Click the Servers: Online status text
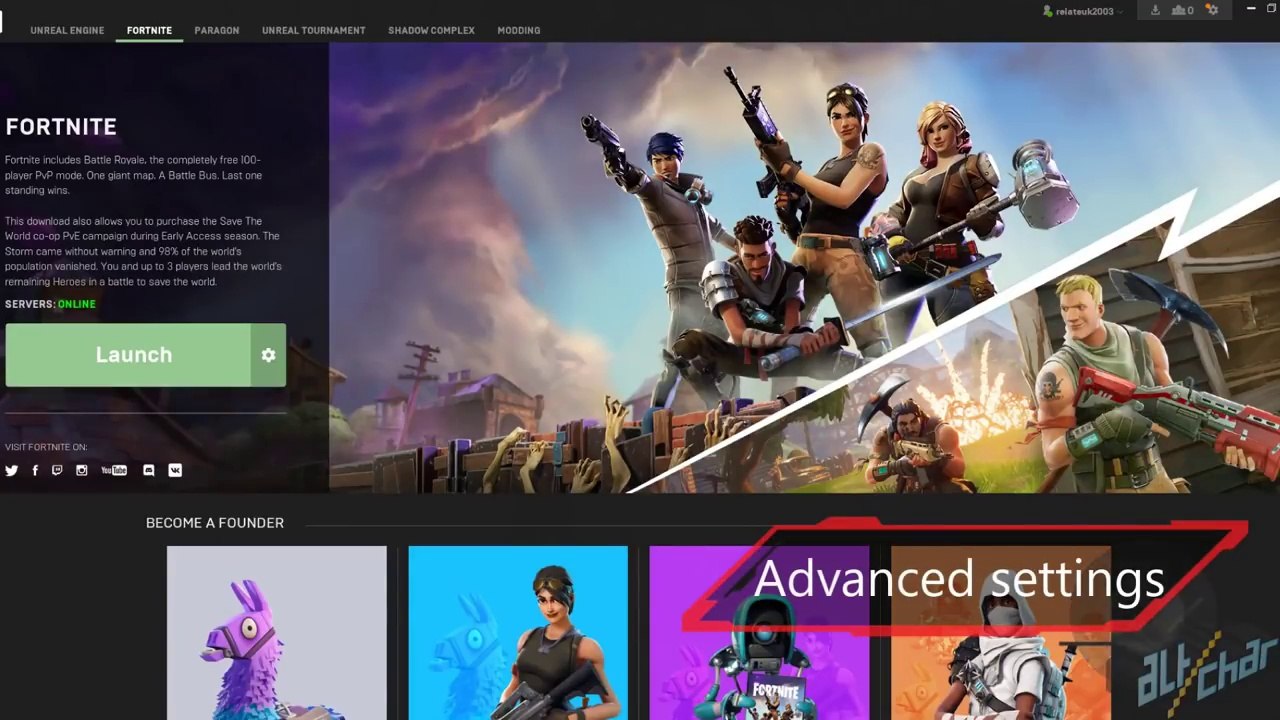The image size is (1280, 720). (50, 304)
